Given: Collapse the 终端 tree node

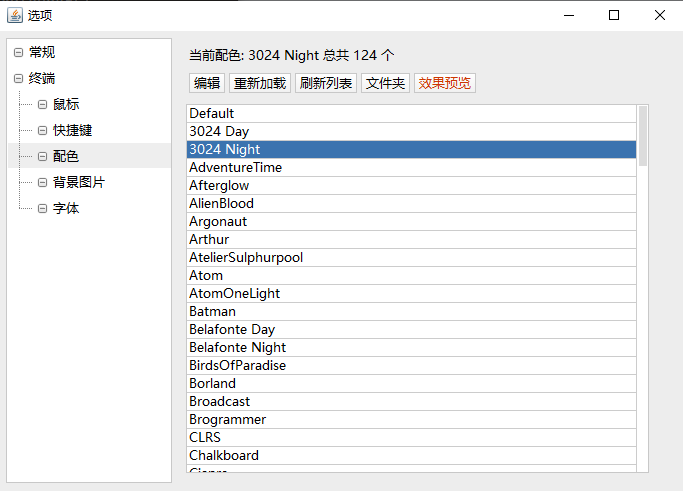Looking at the screenshot, I should click(x=18, y=78).
